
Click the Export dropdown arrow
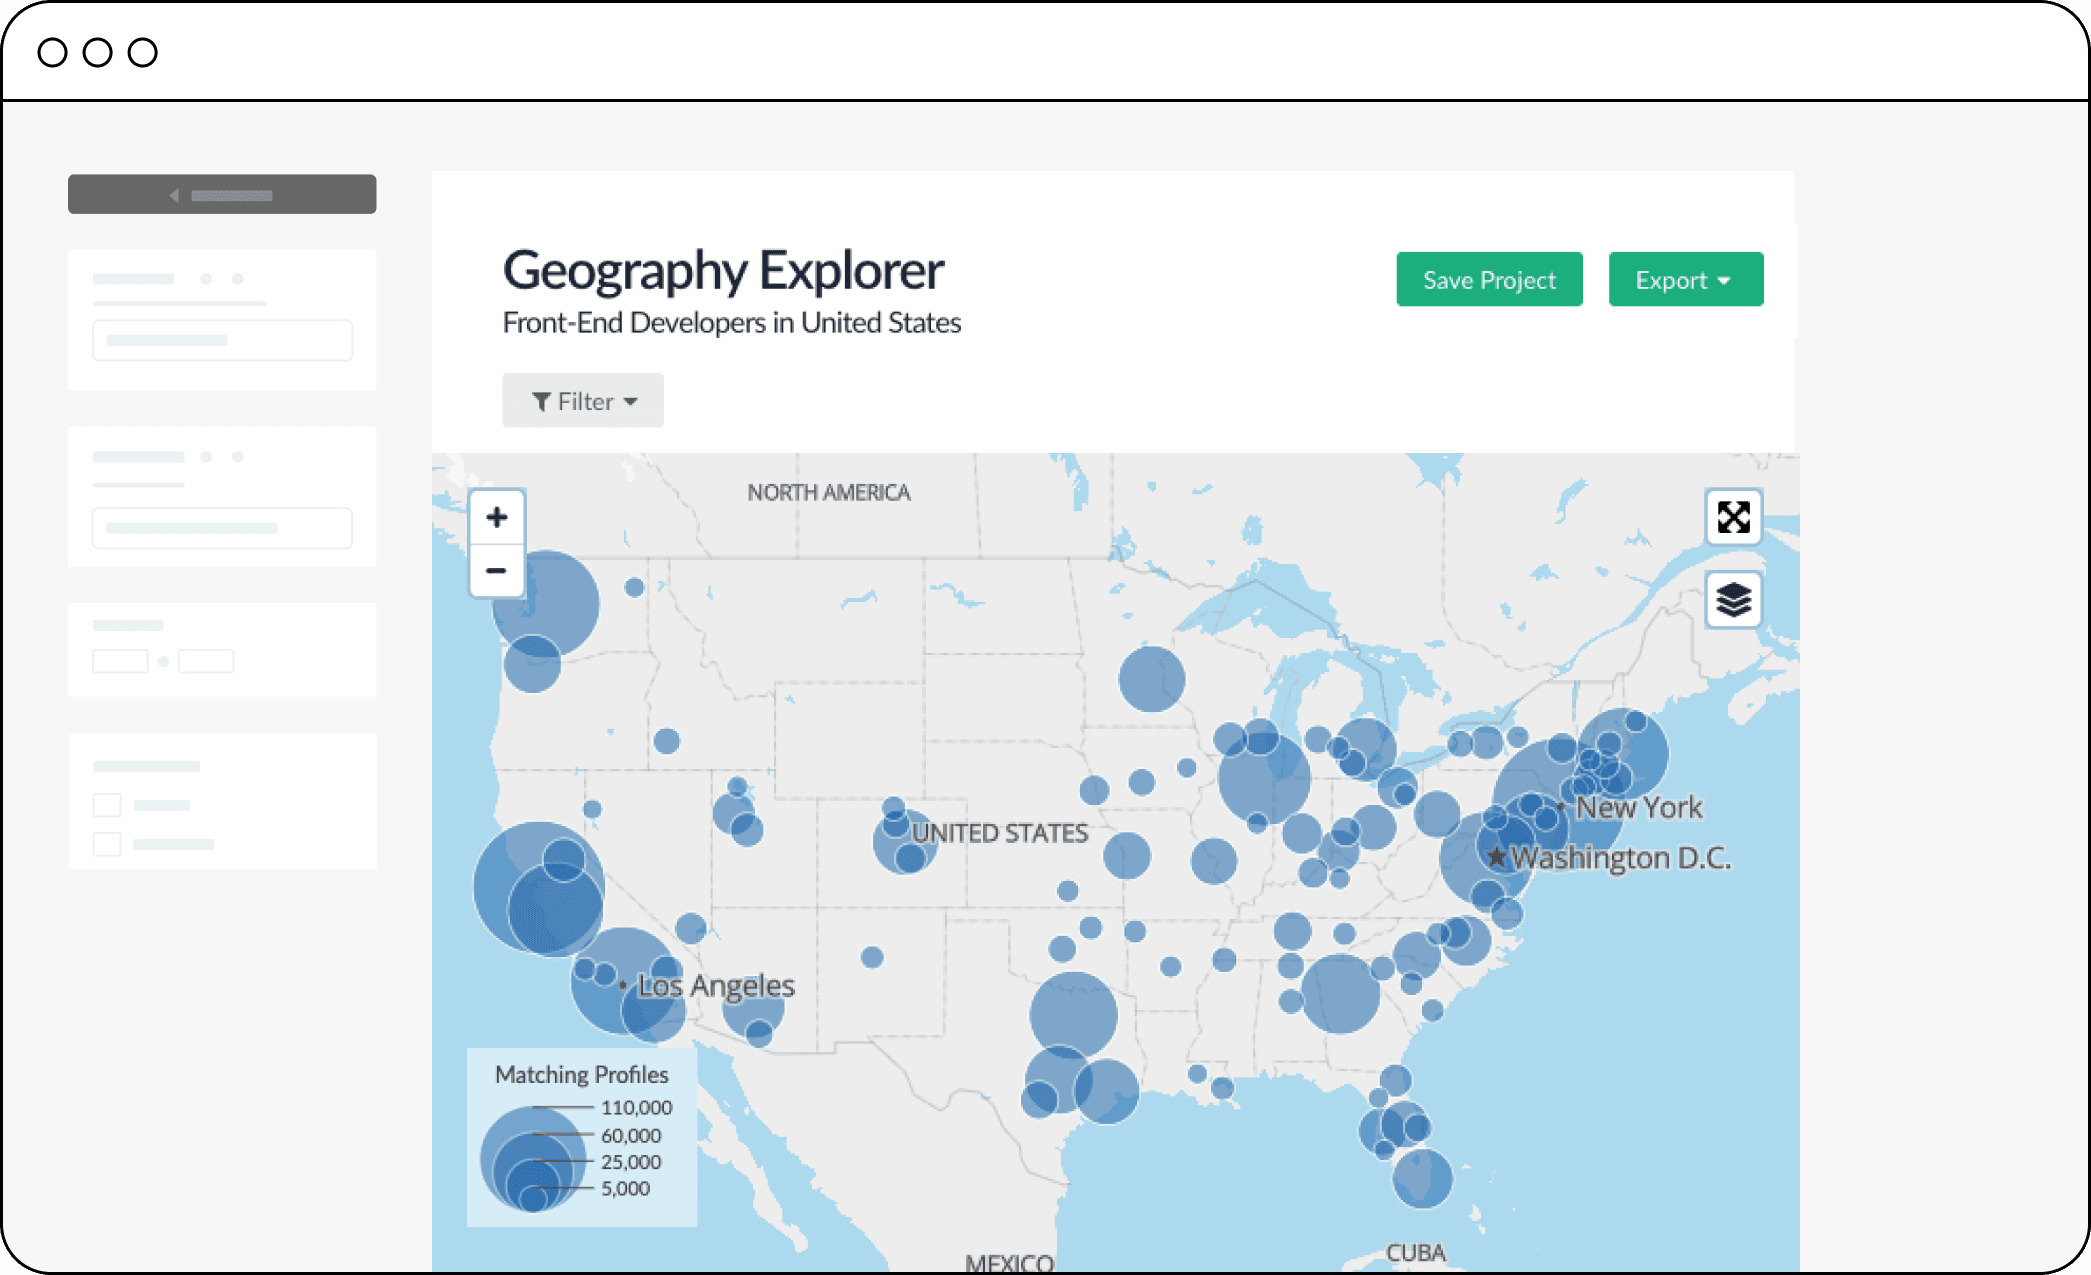(1724, 281)
